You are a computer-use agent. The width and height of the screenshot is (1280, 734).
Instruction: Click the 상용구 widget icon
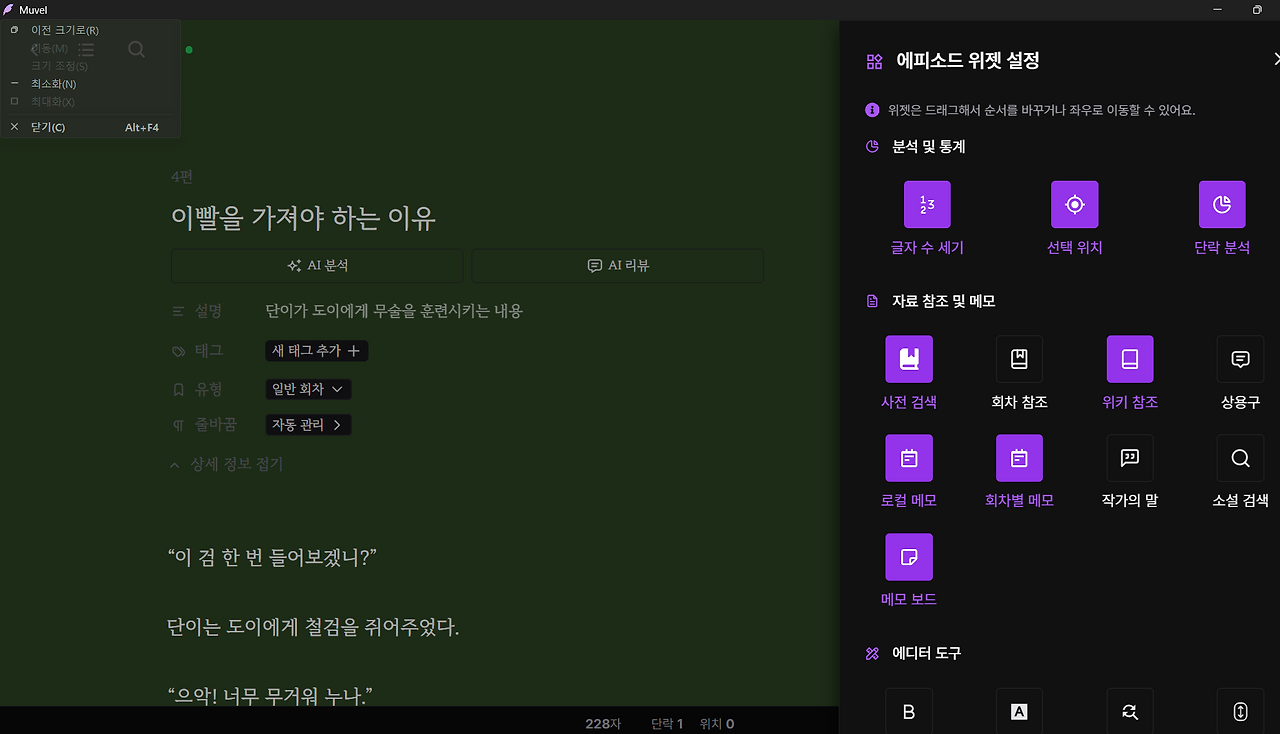click(x=1239, y=359)
